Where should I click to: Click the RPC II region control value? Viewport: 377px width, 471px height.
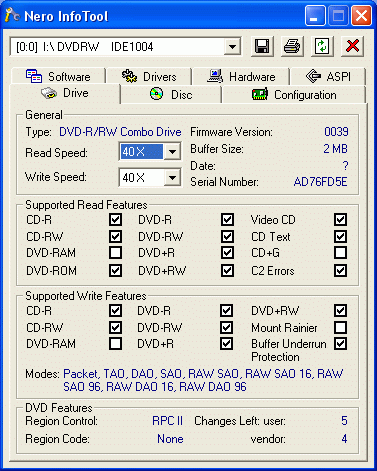[x=167, y=421]
